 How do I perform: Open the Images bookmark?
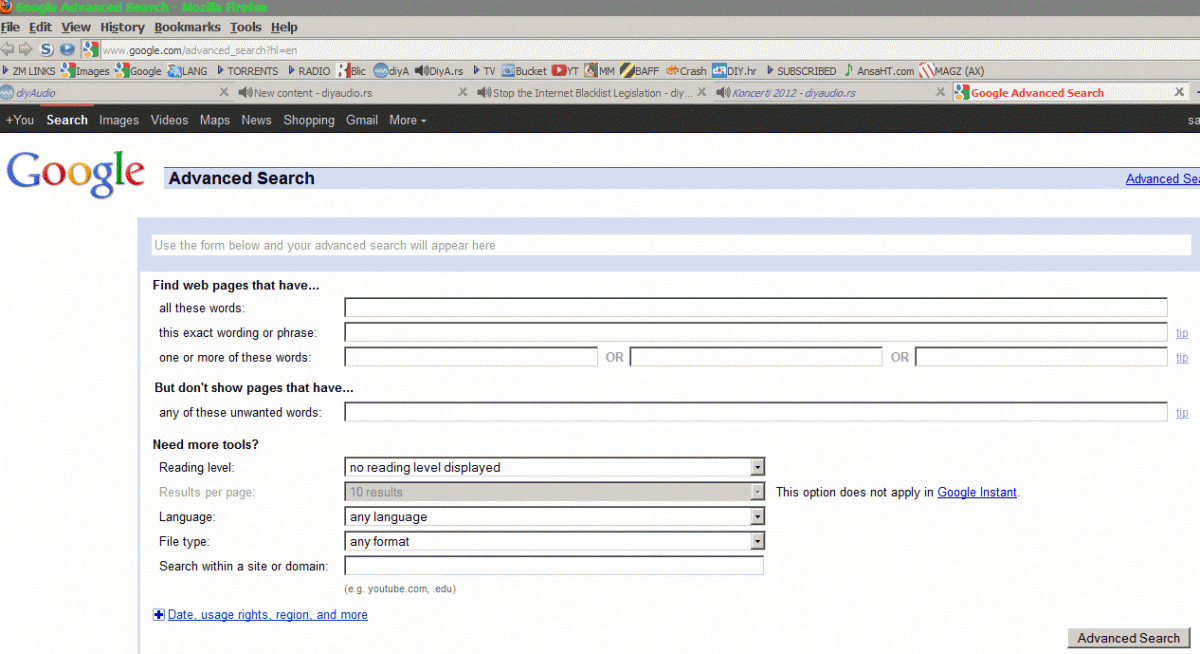(85, 71)
